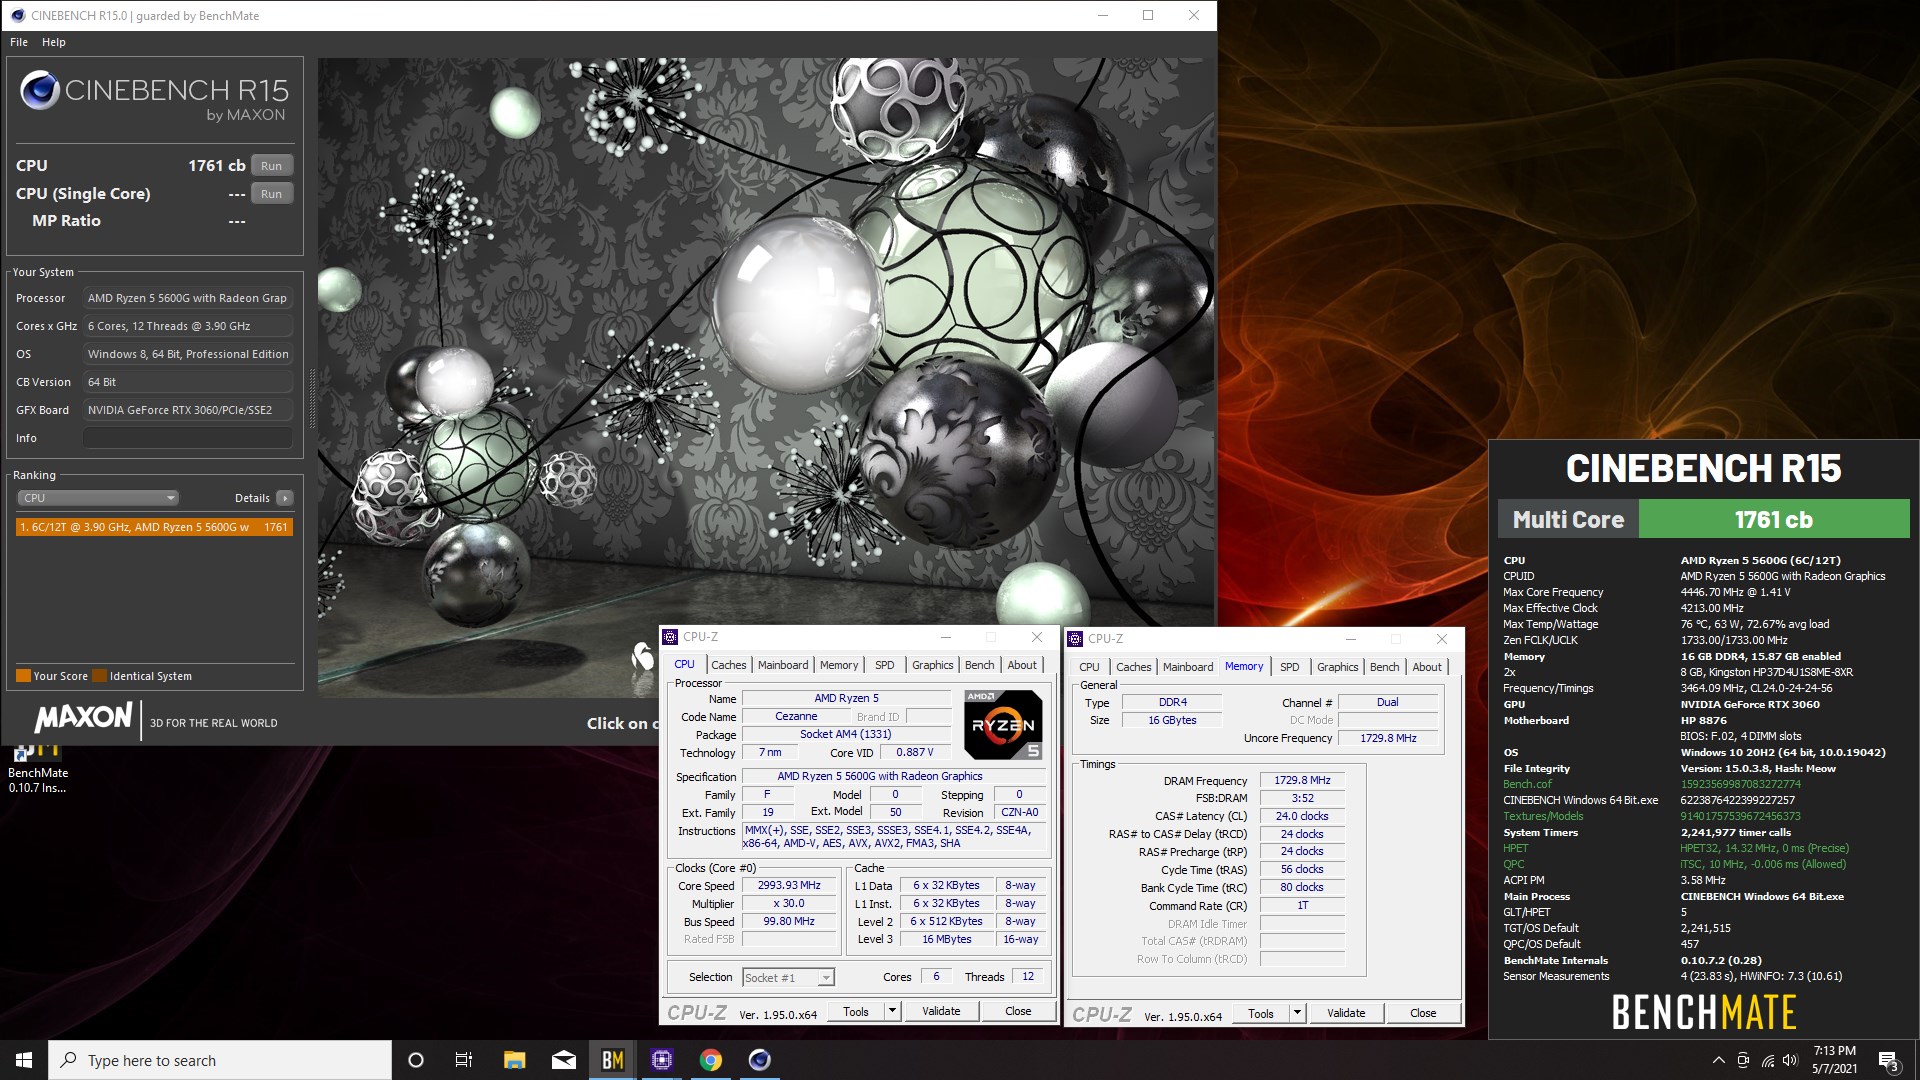Open Memory tab in left CPU-Z window
The image size is (1920, 1080).
pyautogui.click(x=839, y=665)
